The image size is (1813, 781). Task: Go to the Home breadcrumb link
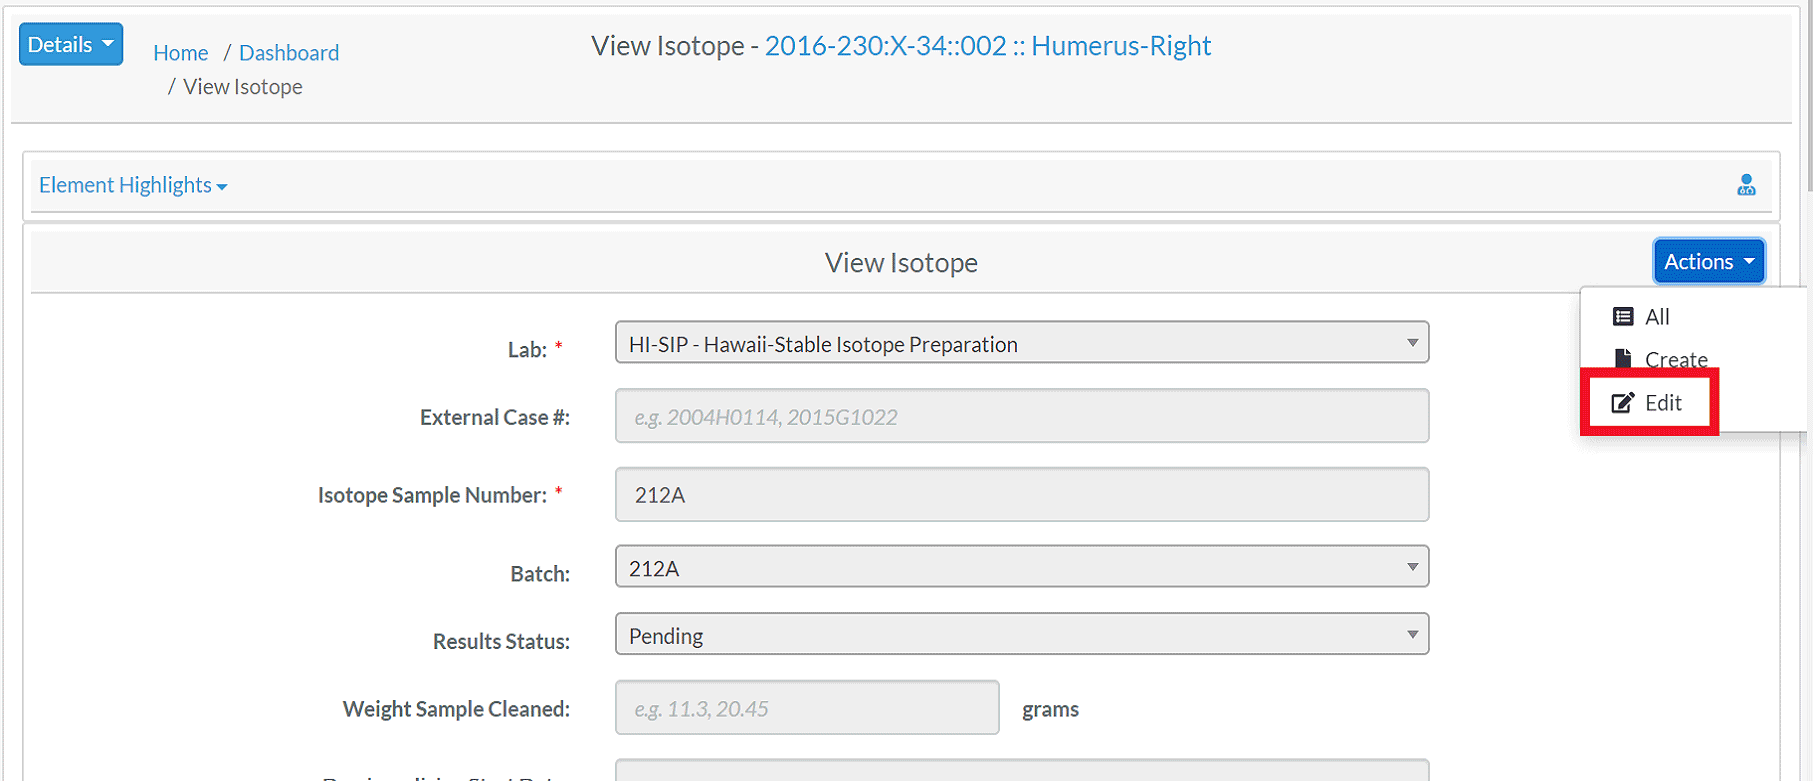click(181, 53)
